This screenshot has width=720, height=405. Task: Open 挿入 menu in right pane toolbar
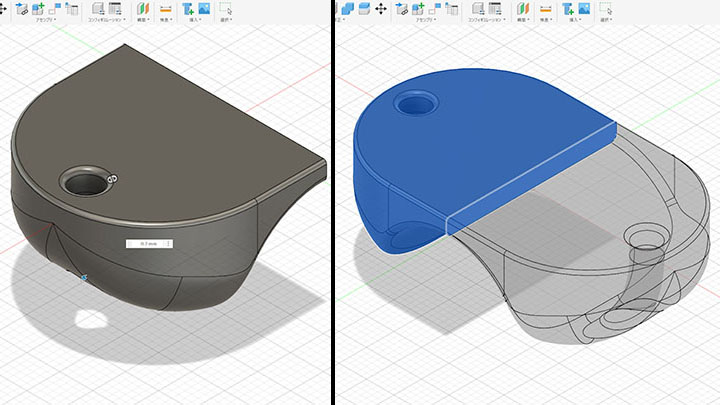(x=575, y=19)
